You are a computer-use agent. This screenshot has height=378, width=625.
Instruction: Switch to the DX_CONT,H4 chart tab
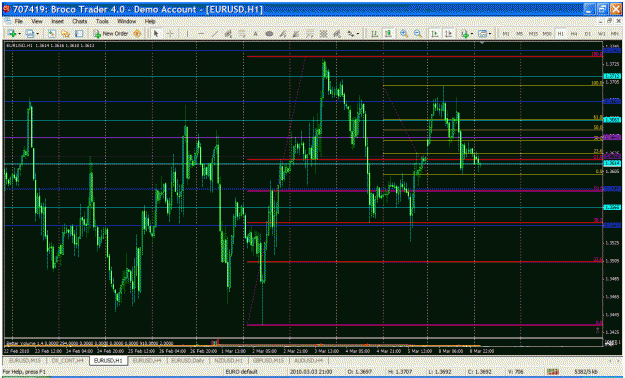[x=67, y=360]
